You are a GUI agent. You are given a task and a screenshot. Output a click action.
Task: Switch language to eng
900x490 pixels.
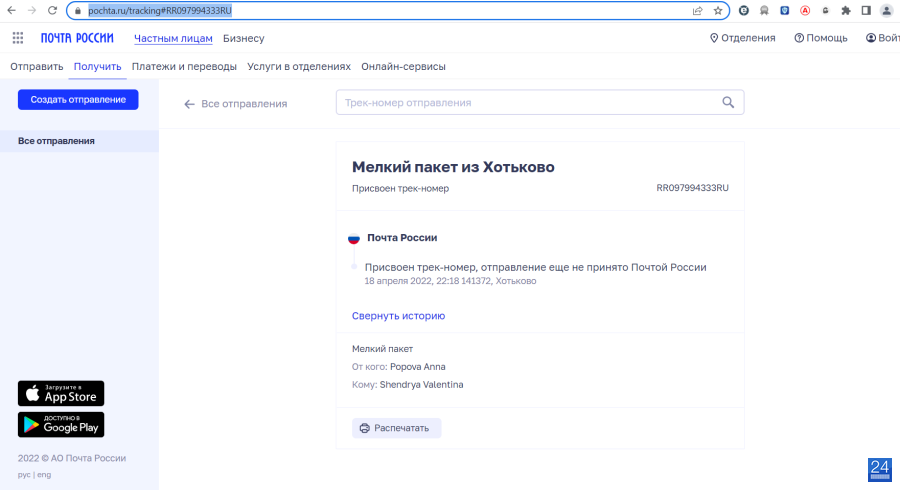coord(44,475)
